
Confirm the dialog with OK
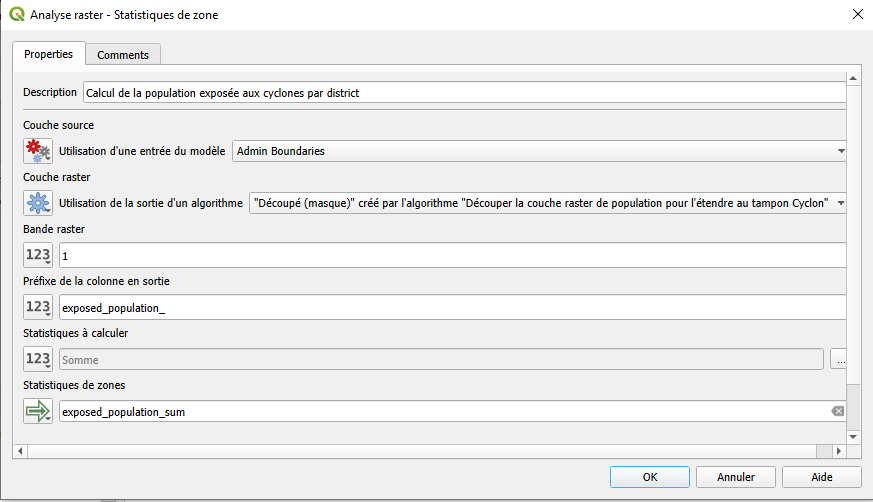[x=649, y=477]
